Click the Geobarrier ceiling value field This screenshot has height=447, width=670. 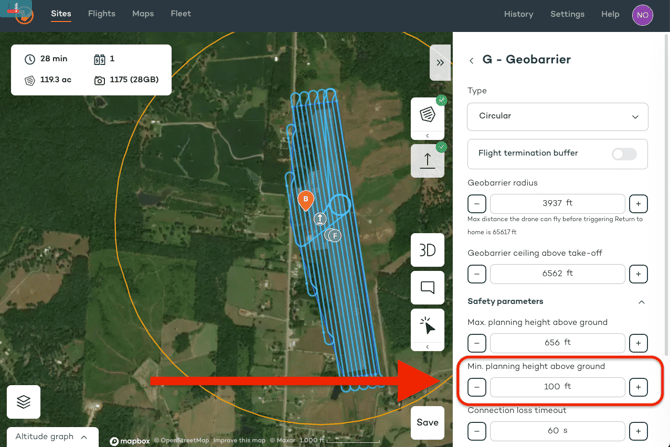pos(557,274)
